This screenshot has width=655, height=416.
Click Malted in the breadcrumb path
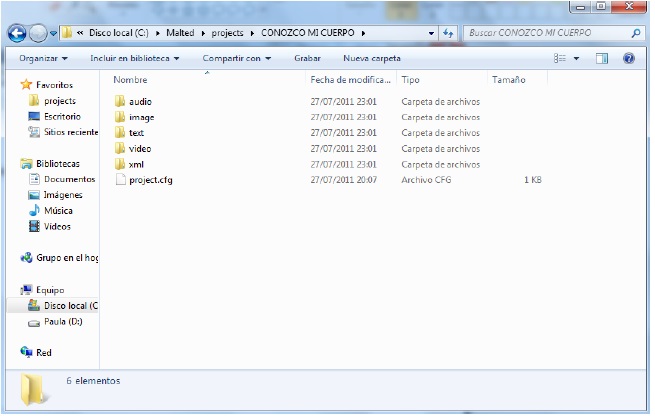(180, 33)
